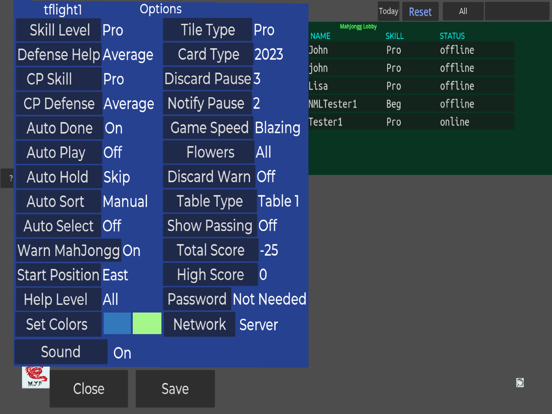Change the Game Speed option
Viewport: 552px width, 414px height.
click(x=208, y=128)
